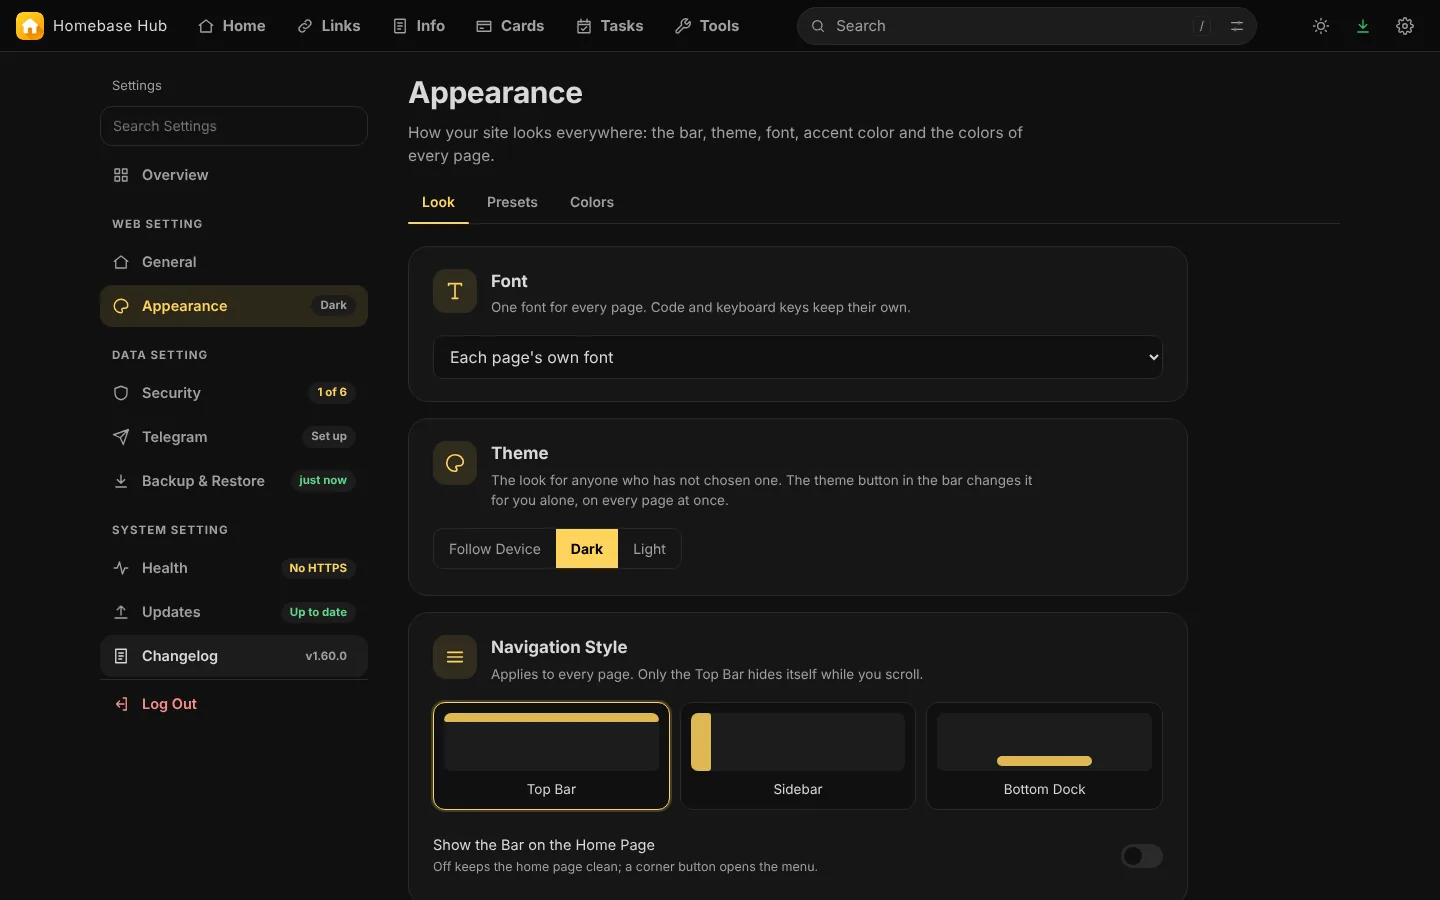1440x900 pixels.
Task: Open the Appearance settings item
Action: click(x=234, y=306)
